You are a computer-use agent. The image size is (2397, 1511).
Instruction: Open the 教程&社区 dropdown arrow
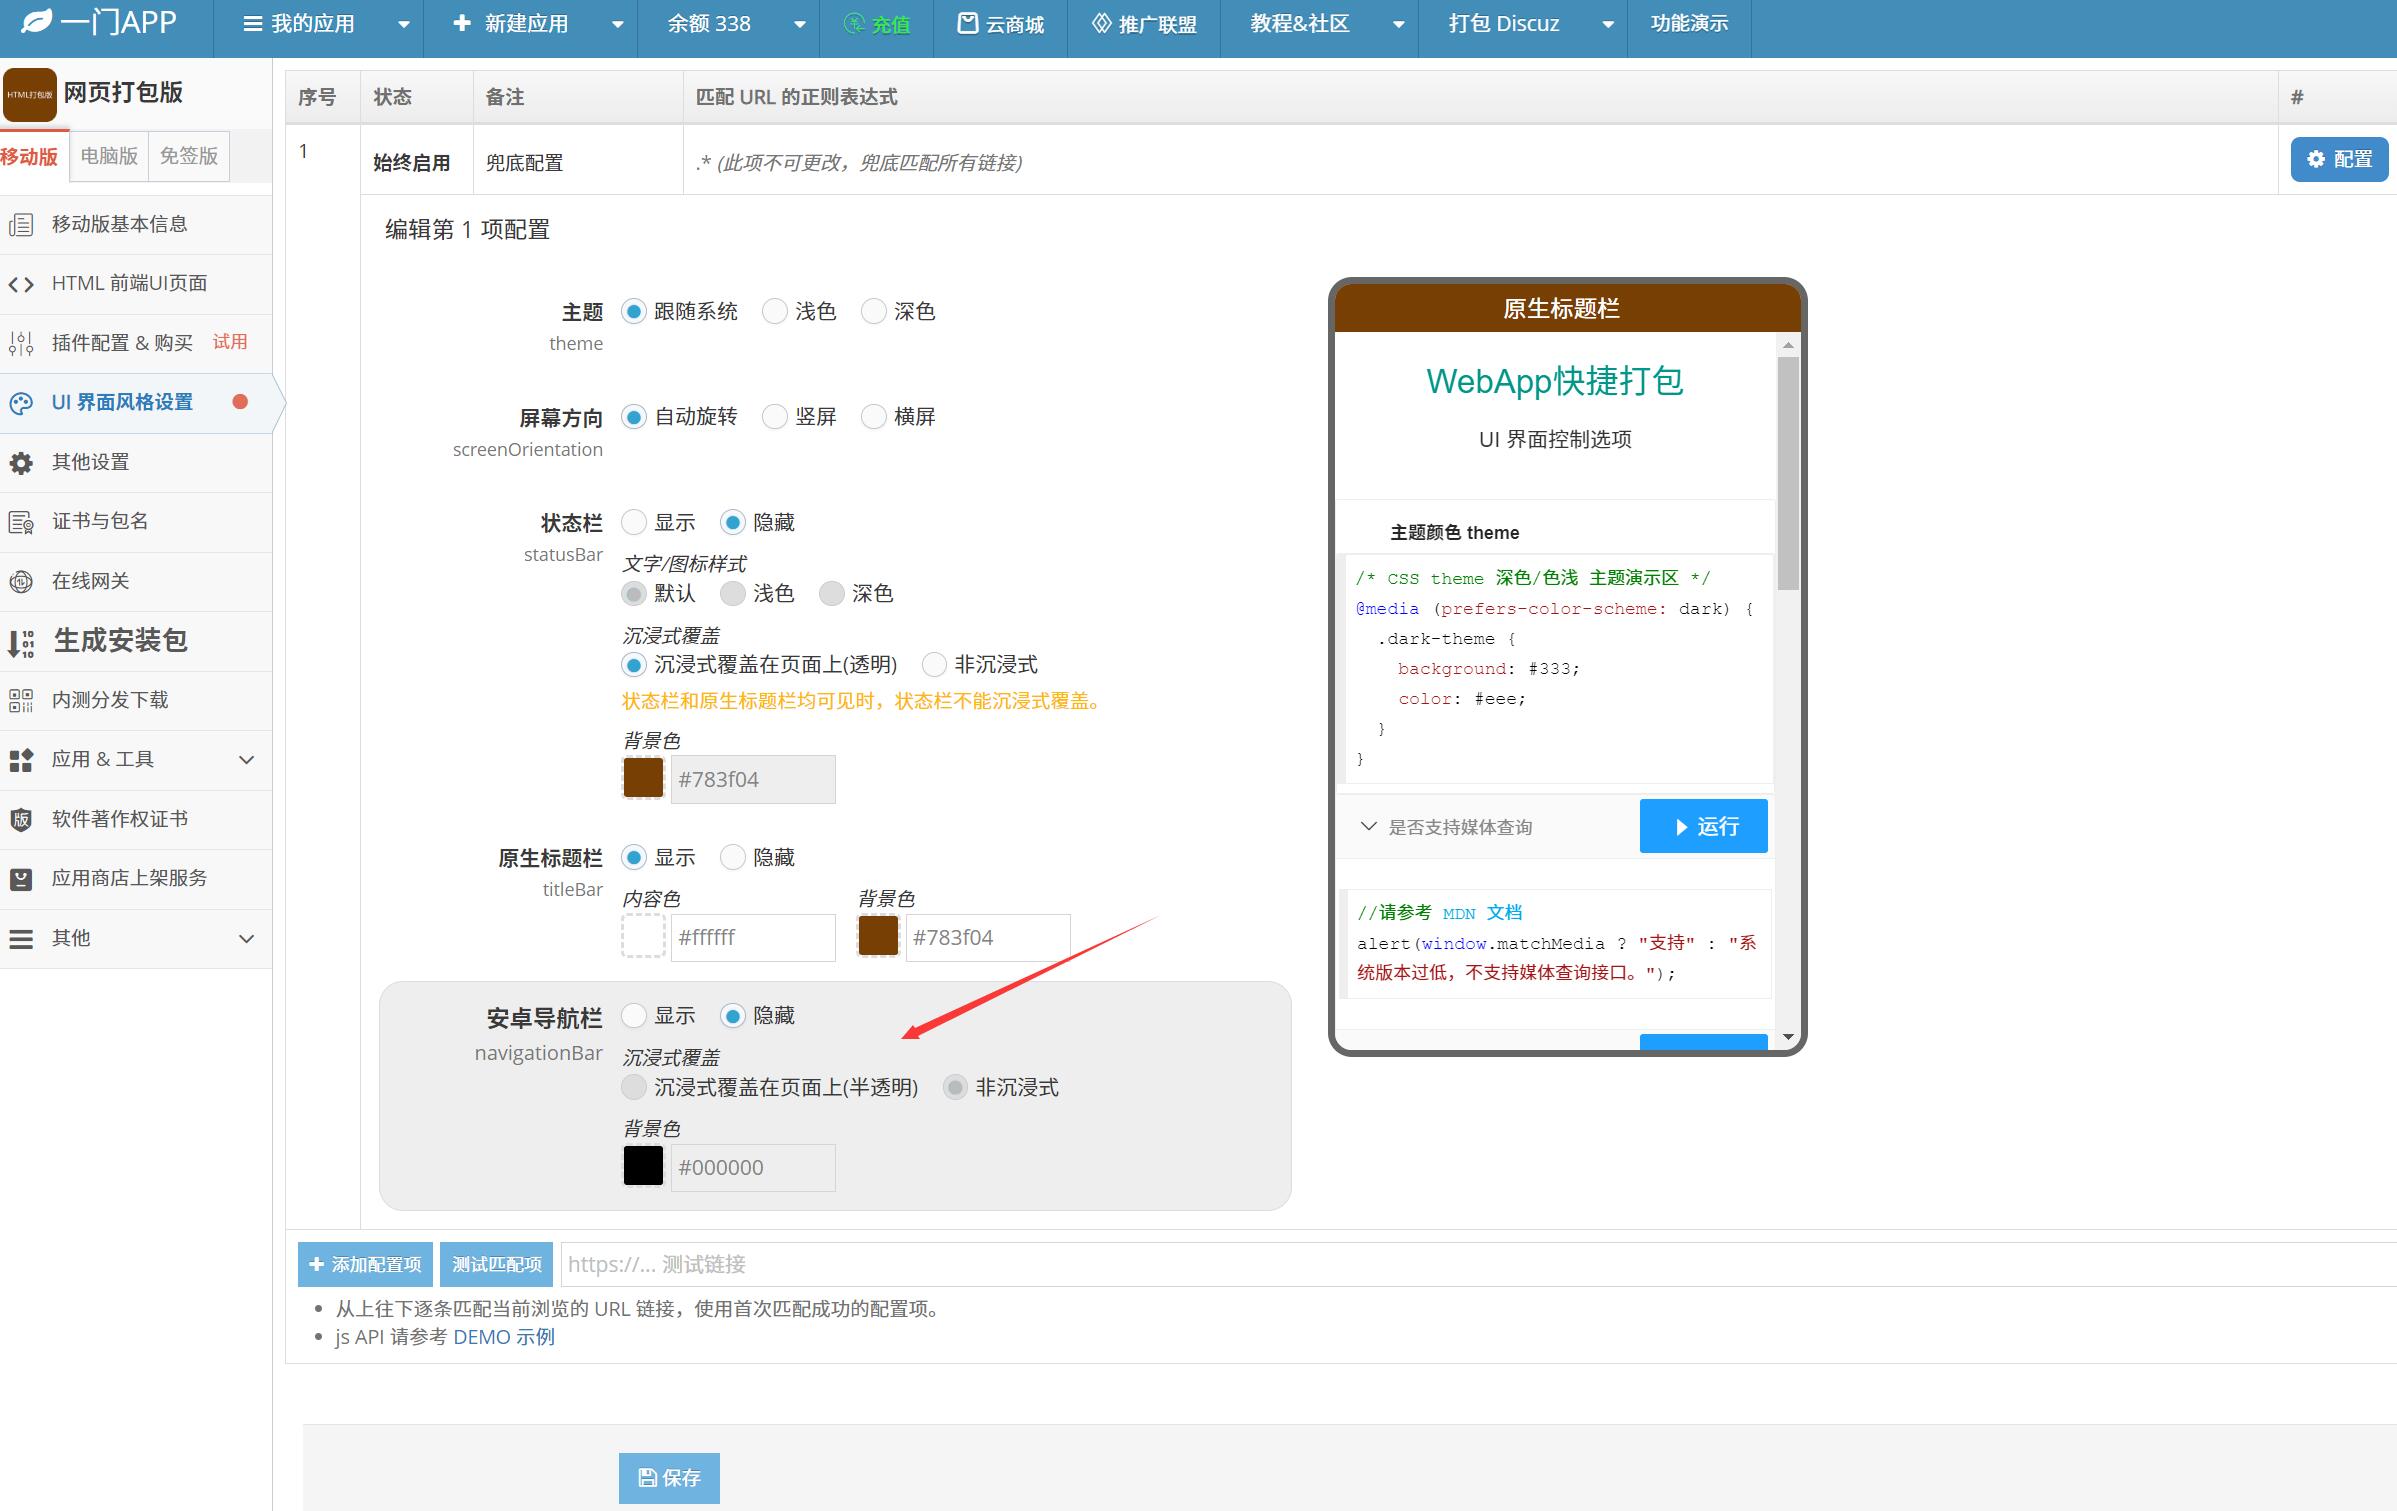click(1399, 24)
